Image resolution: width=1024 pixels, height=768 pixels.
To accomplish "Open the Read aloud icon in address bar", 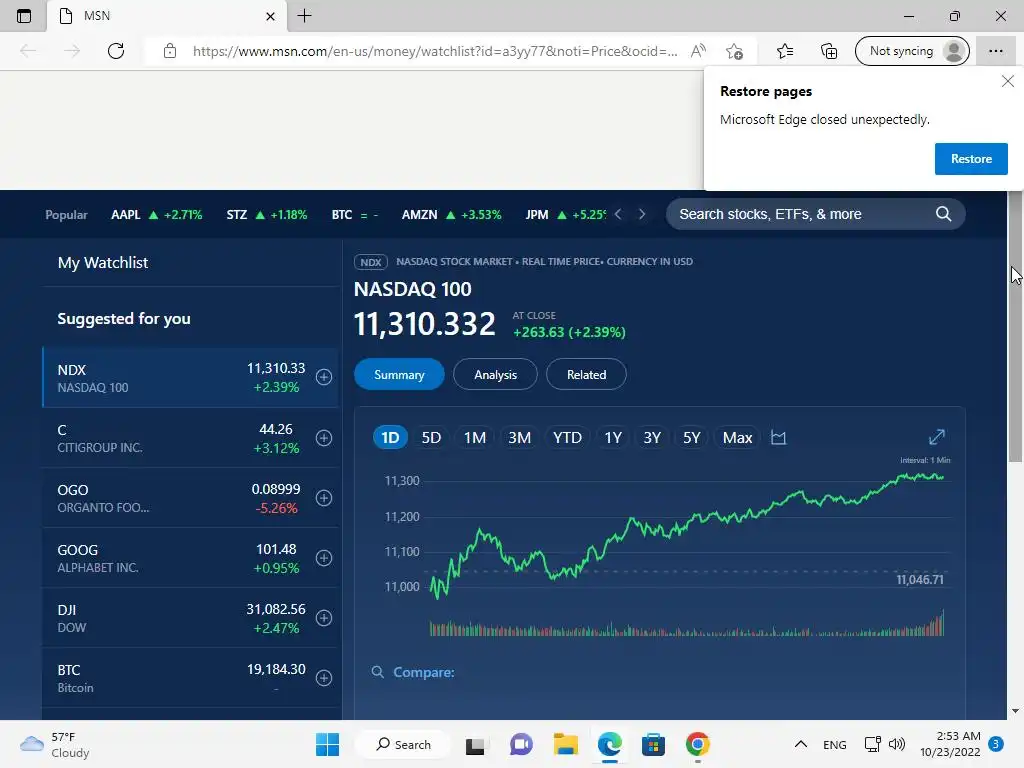I will point(698,51).
